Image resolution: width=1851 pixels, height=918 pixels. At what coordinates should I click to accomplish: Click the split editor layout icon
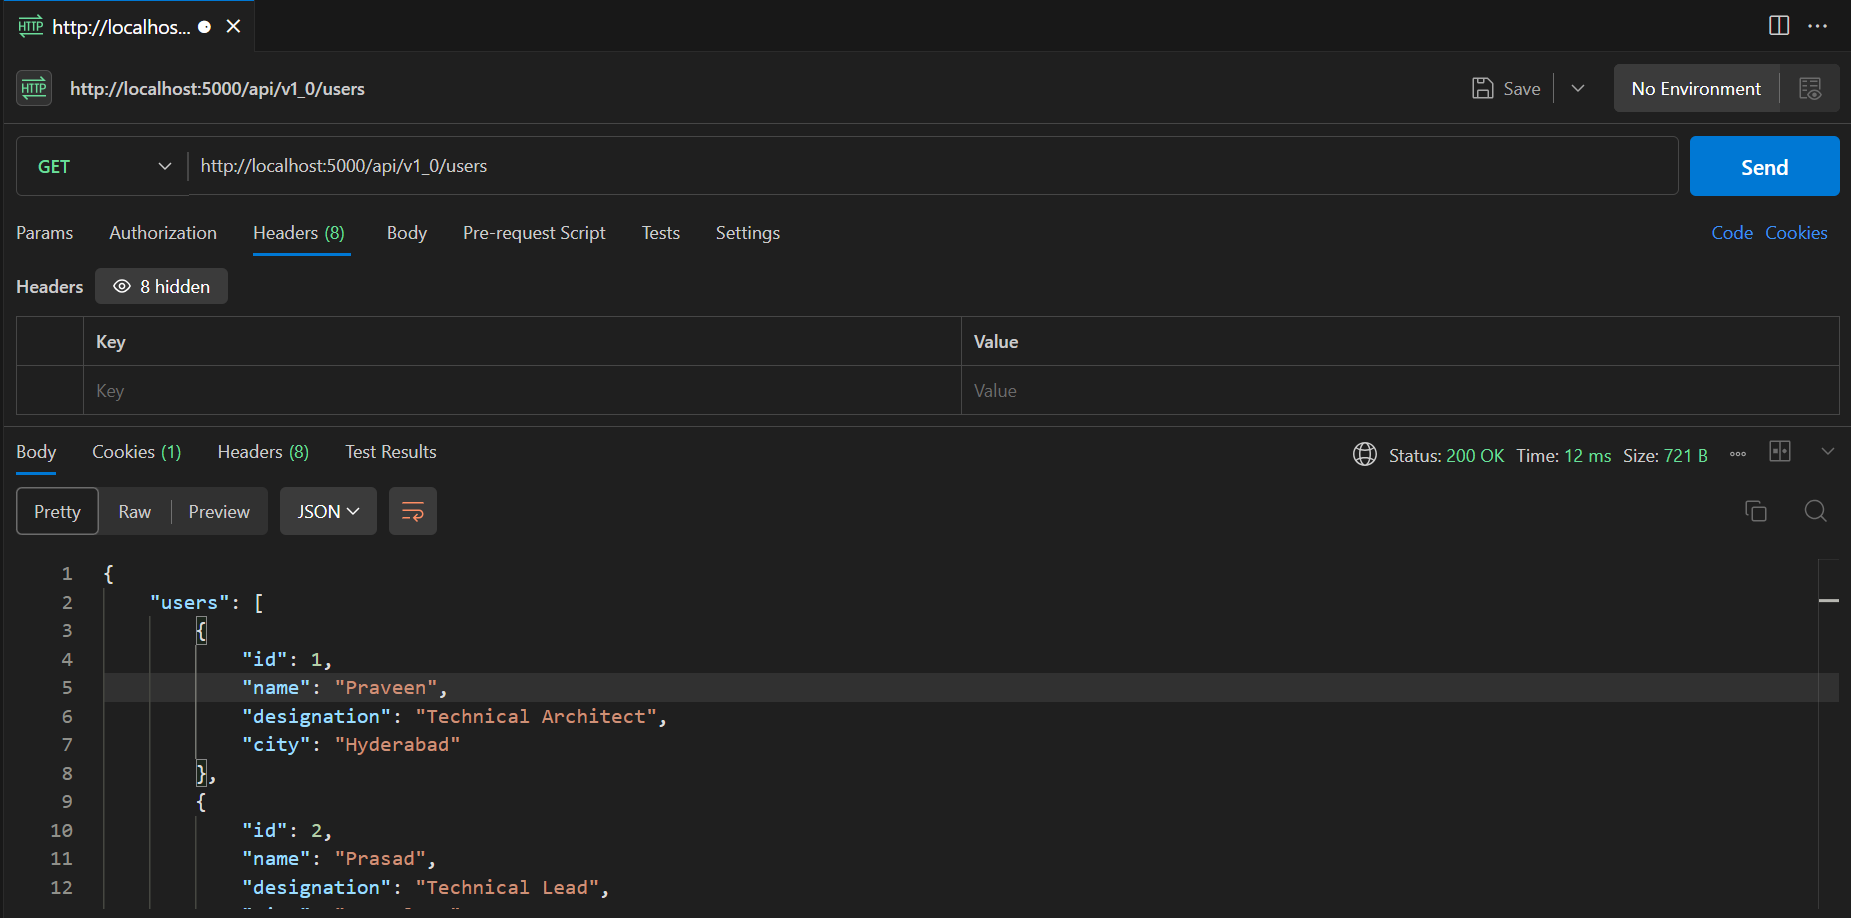(x=1779, y=25)
